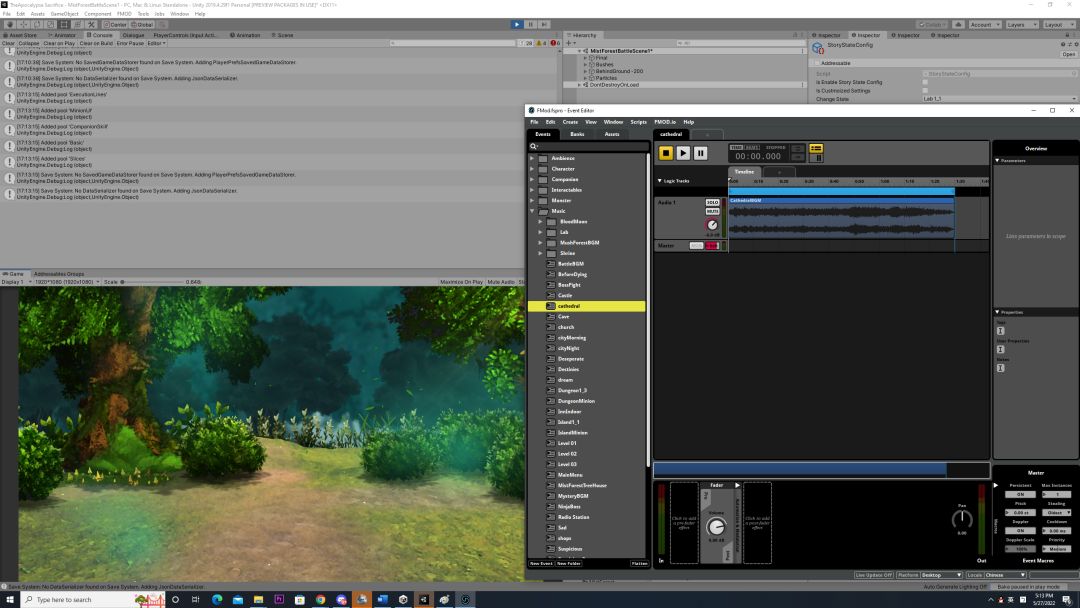Click the Unity pause button
This screenshot has width=1080, height=608.
(530, 24)
